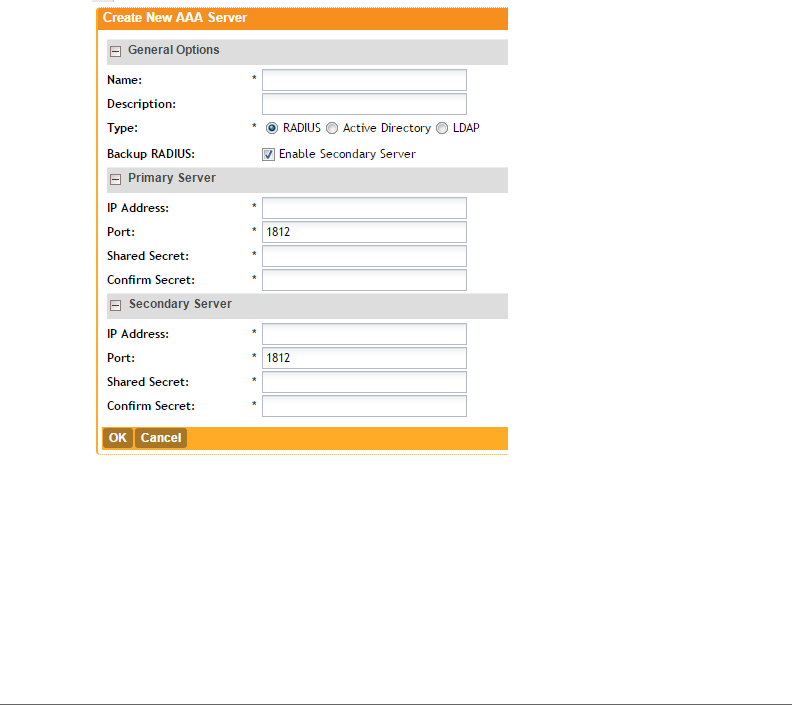Uncheck Enable Secondary Server
This screenshot has width=792, height=705.
click(268, 155)
